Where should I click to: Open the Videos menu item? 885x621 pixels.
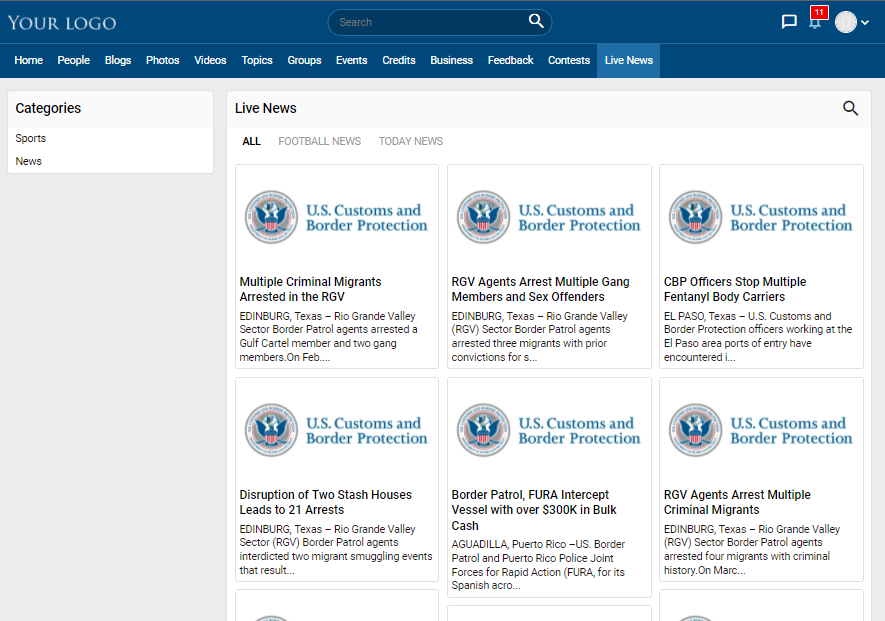coord(210,60)
